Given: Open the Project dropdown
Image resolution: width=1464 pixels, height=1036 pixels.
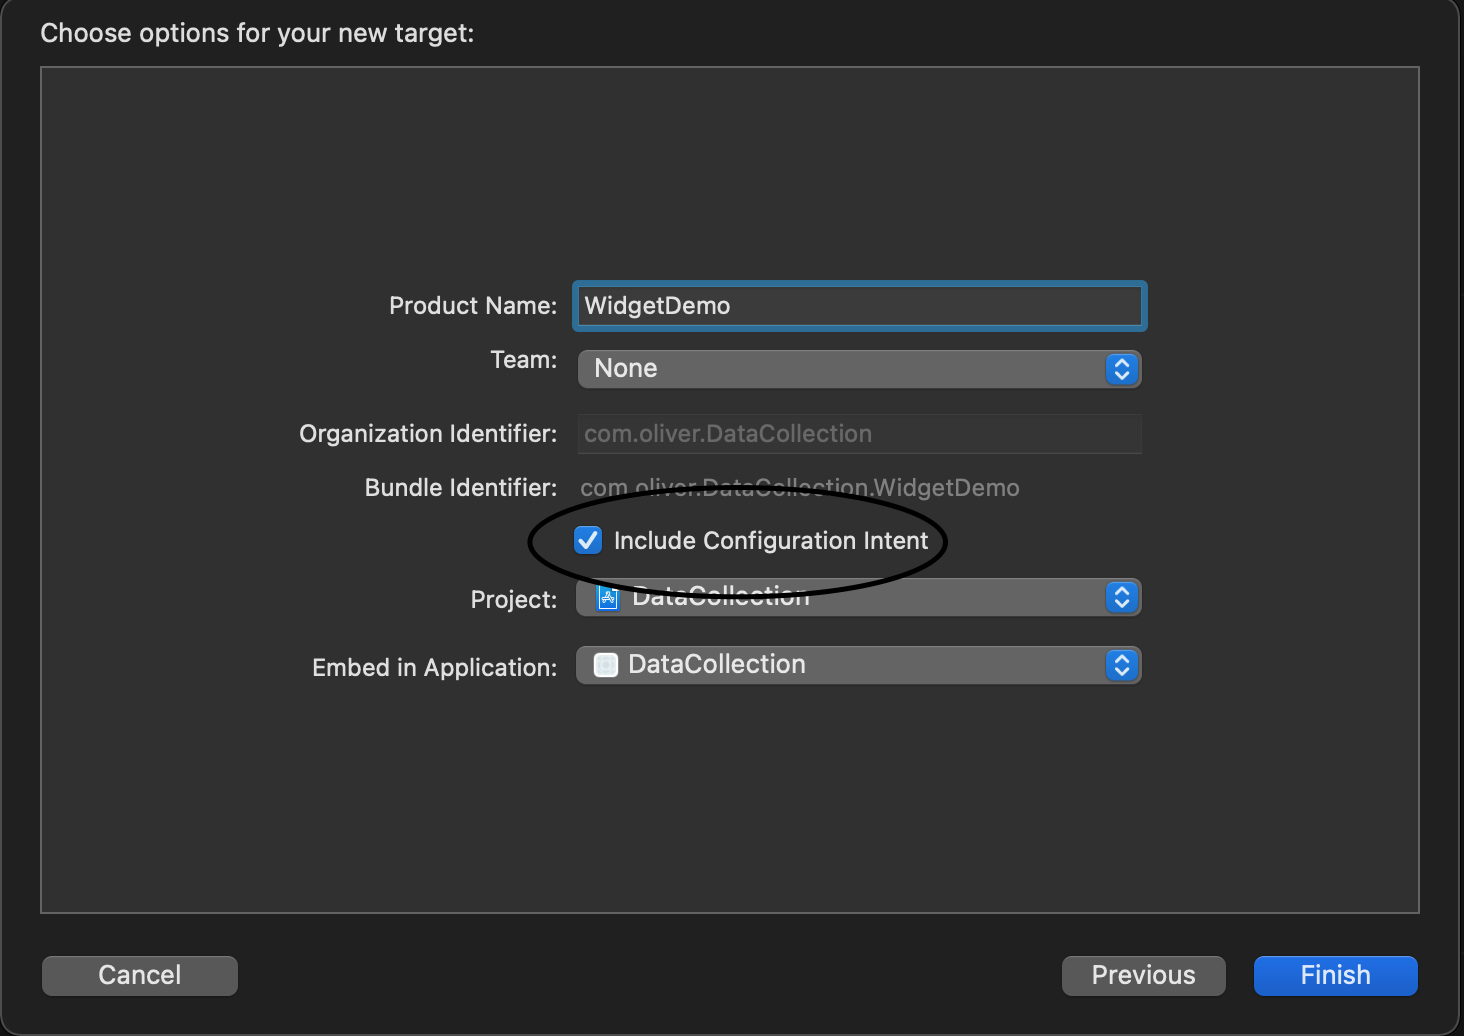Looking at the screenshot, I should tap(859, 598).
